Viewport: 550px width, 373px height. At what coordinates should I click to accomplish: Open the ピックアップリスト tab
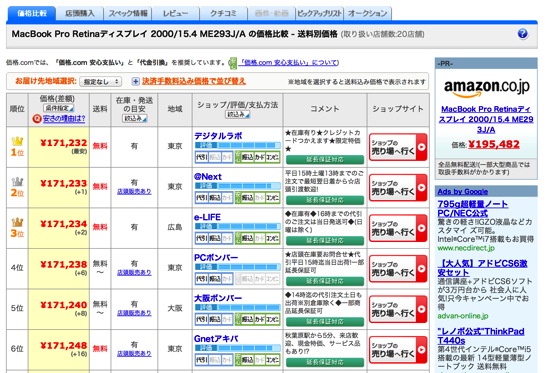(x=319, y=13)
